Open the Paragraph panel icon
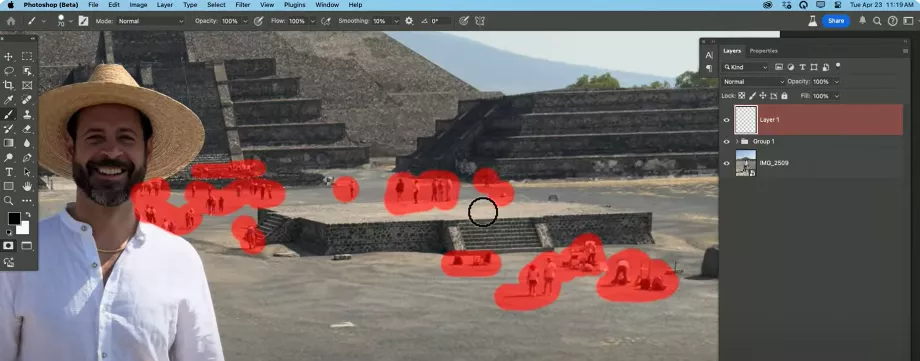Screen dimensions: 920x361 point(709,68)
